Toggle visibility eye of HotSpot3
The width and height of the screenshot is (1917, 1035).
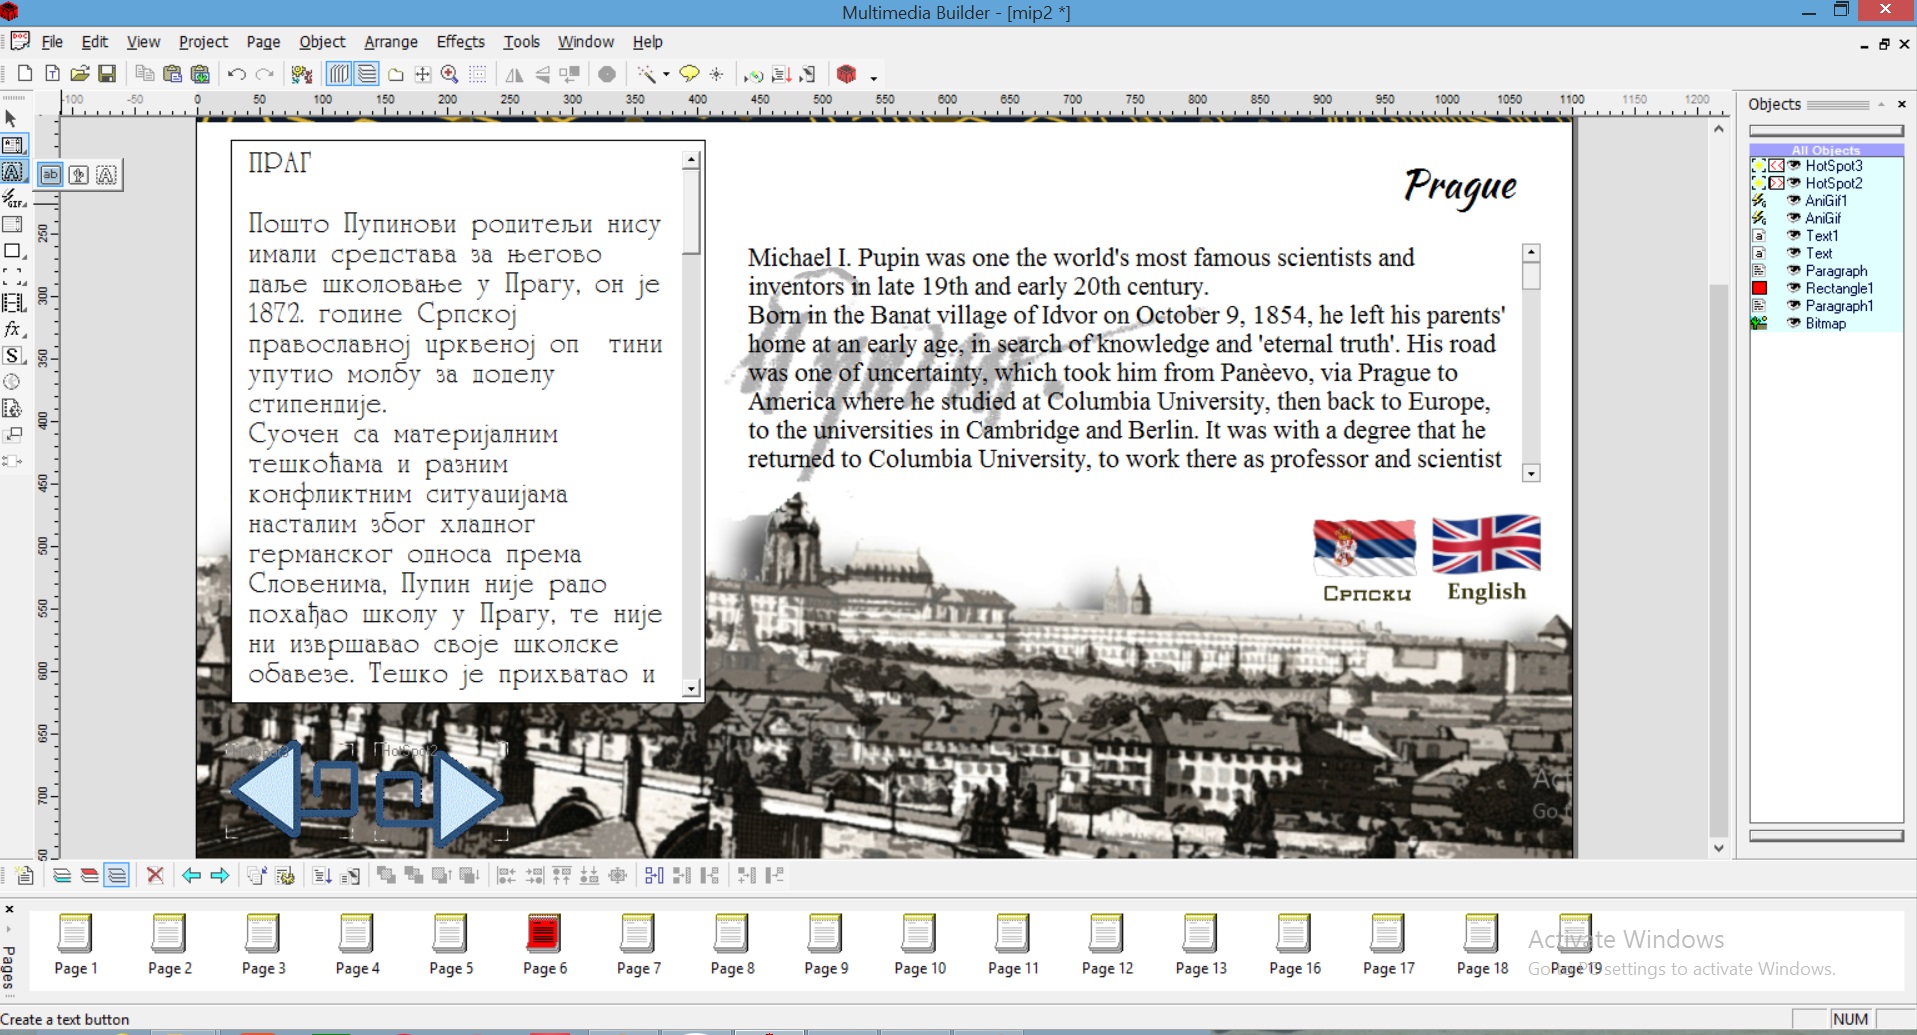coord(1794,166)
